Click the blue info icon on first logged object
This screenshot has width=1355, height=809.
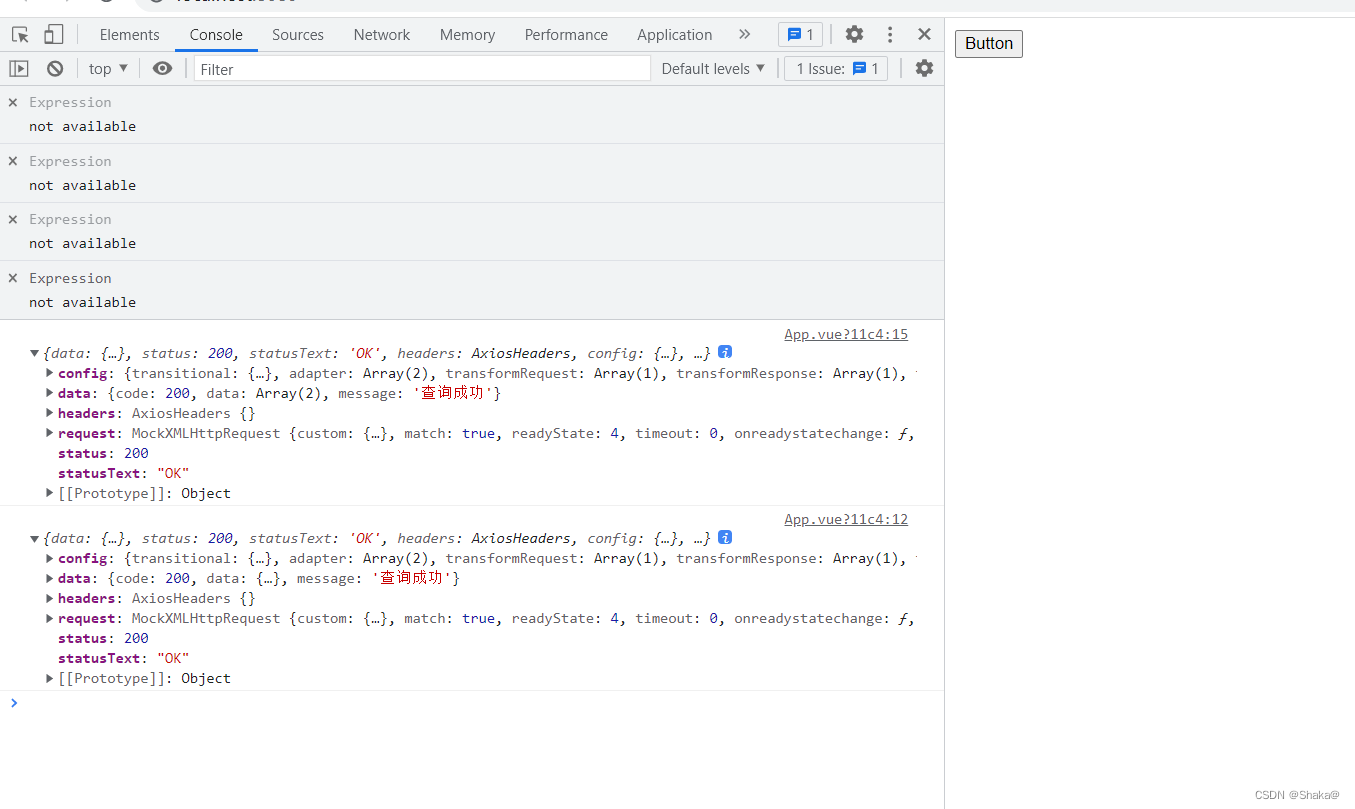725,352
